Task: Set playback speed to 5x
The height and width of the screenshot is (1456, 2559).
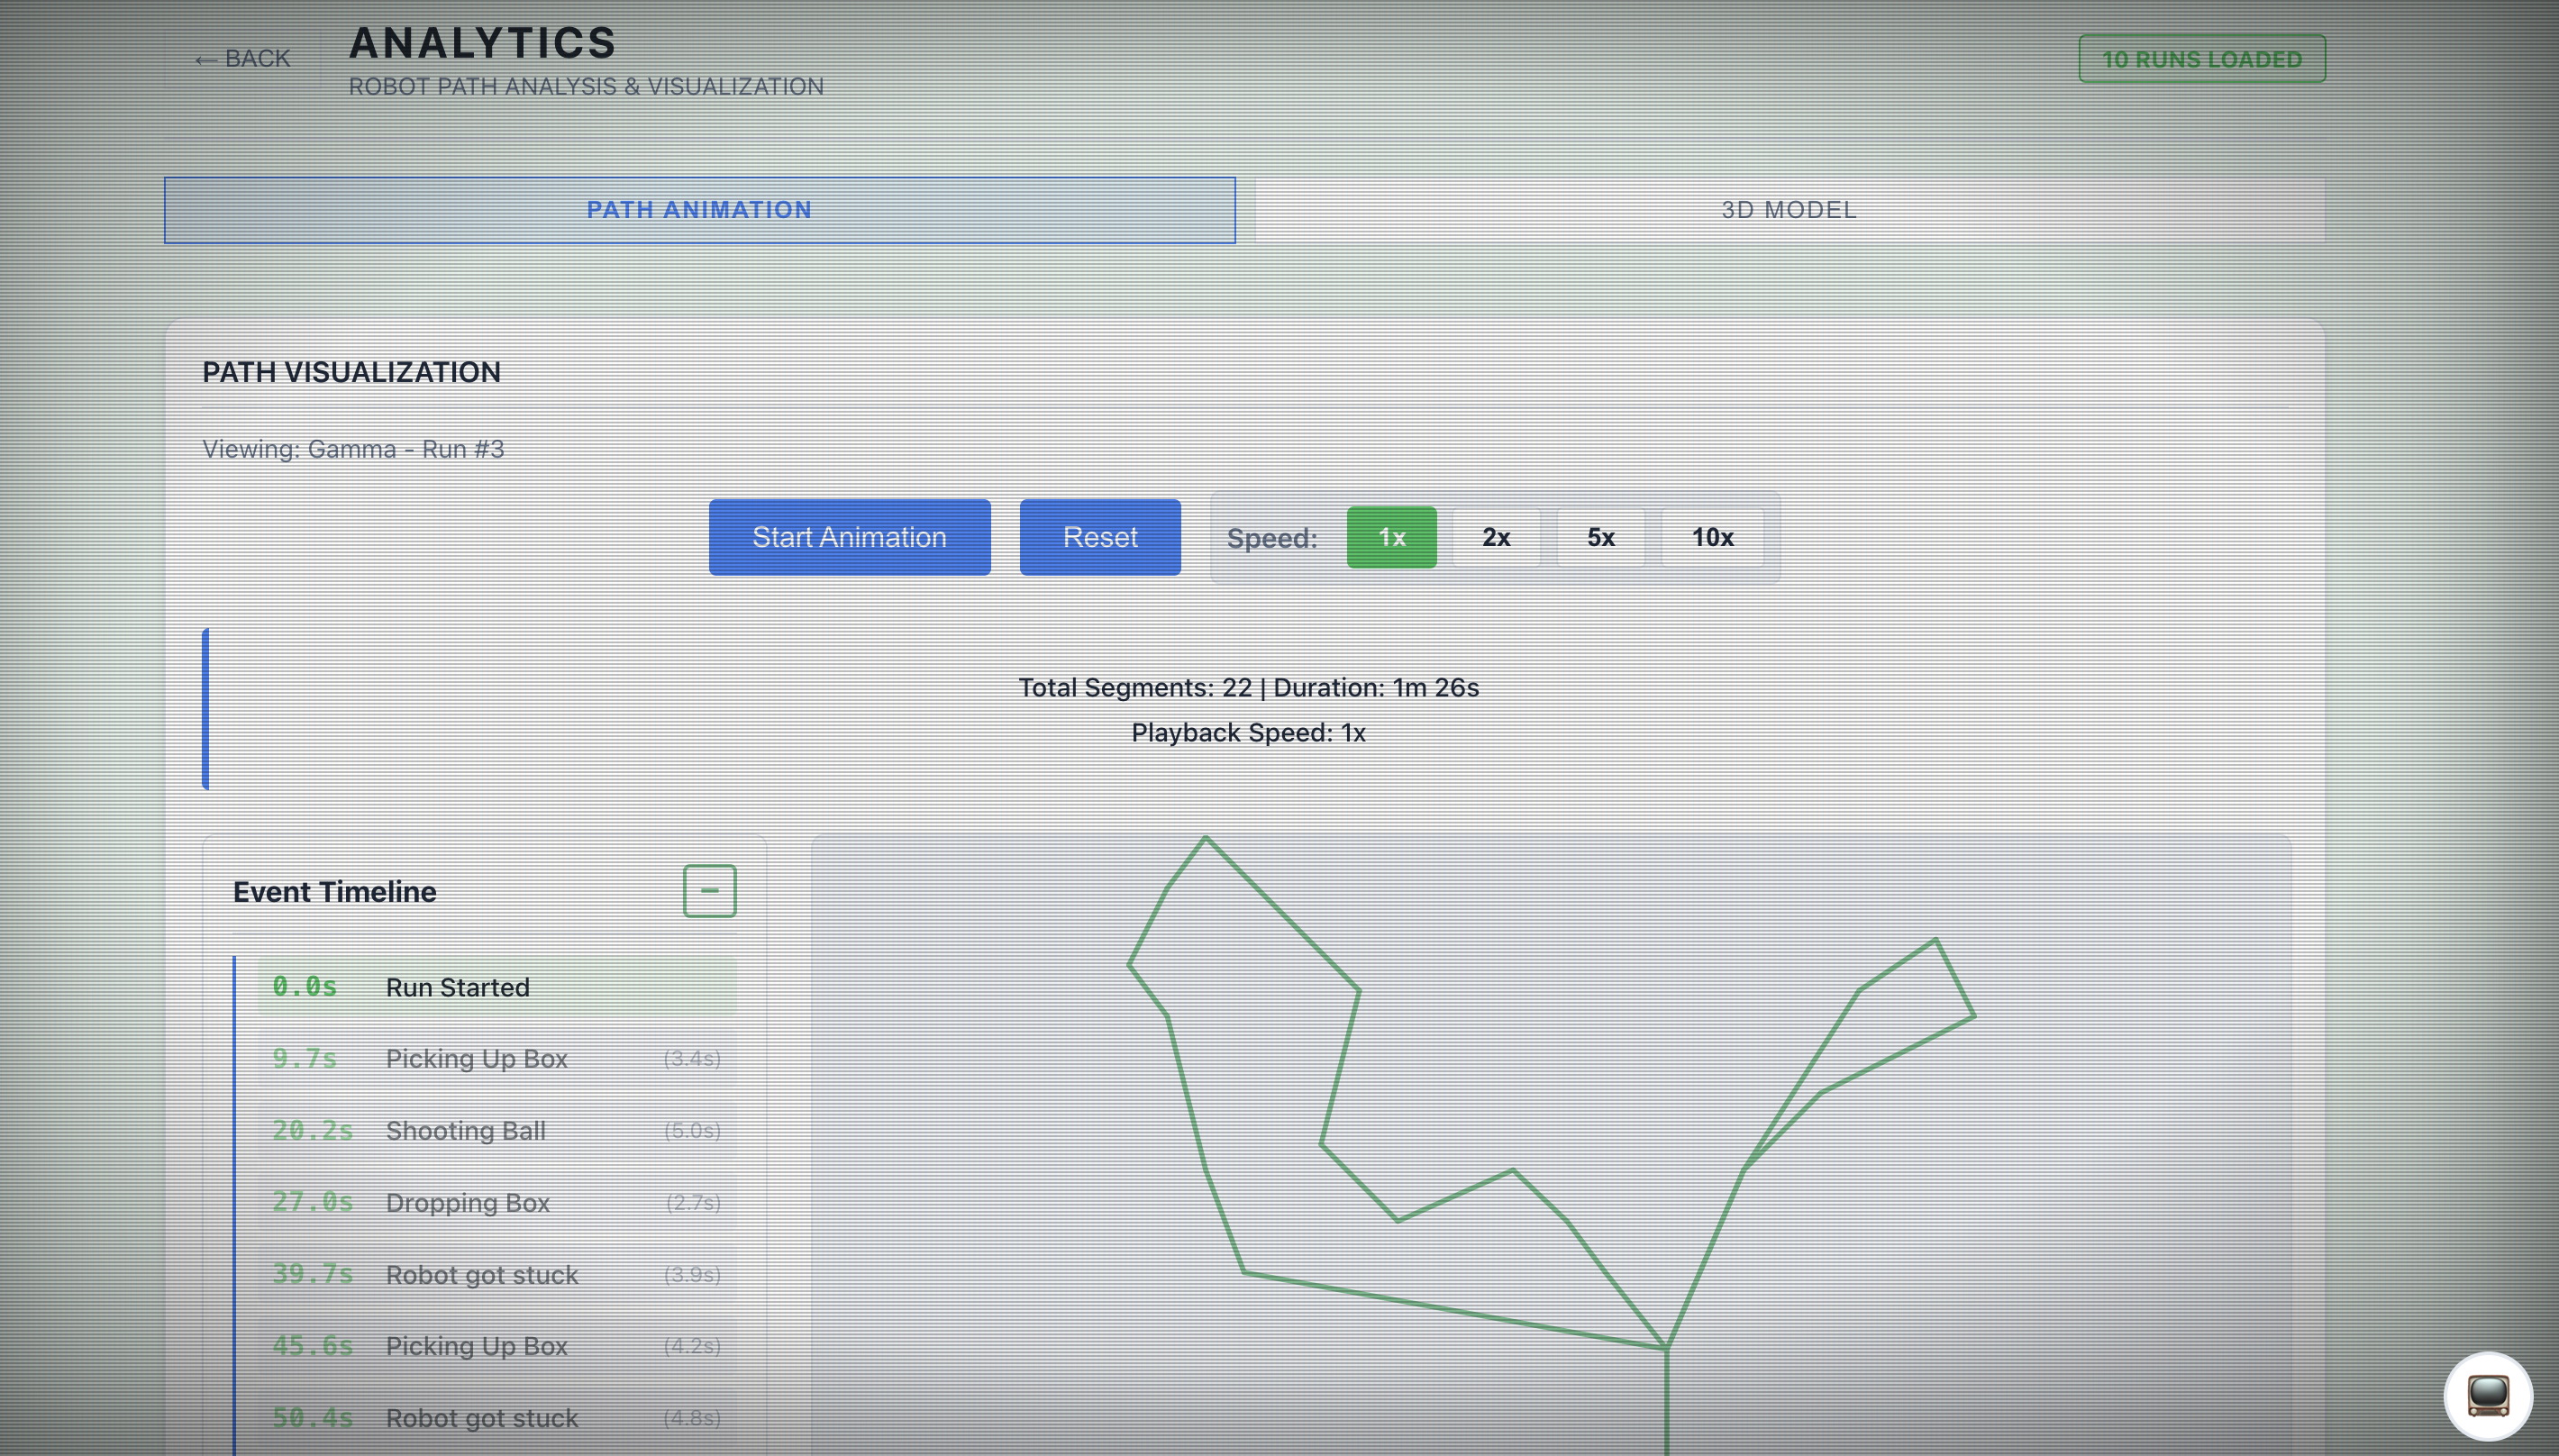Action: (1600, 537)
